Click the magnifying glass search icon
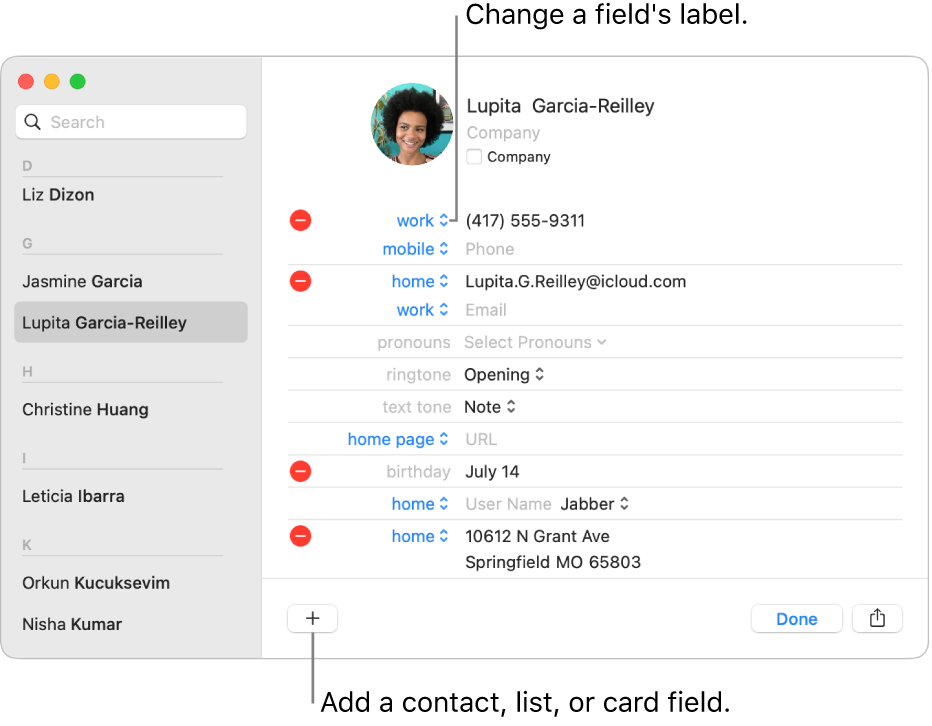This screenshot has height=726, width=932. [33, 122]
